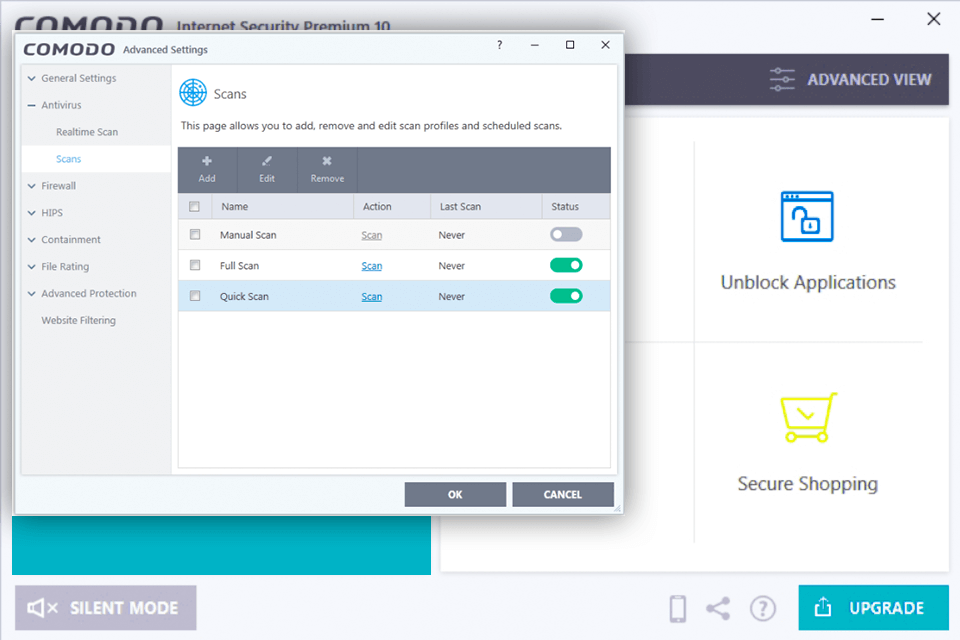Disable the Full Scan status toggle
The image size is (960, 640).
pyautogui.click(x=566, y=265)
